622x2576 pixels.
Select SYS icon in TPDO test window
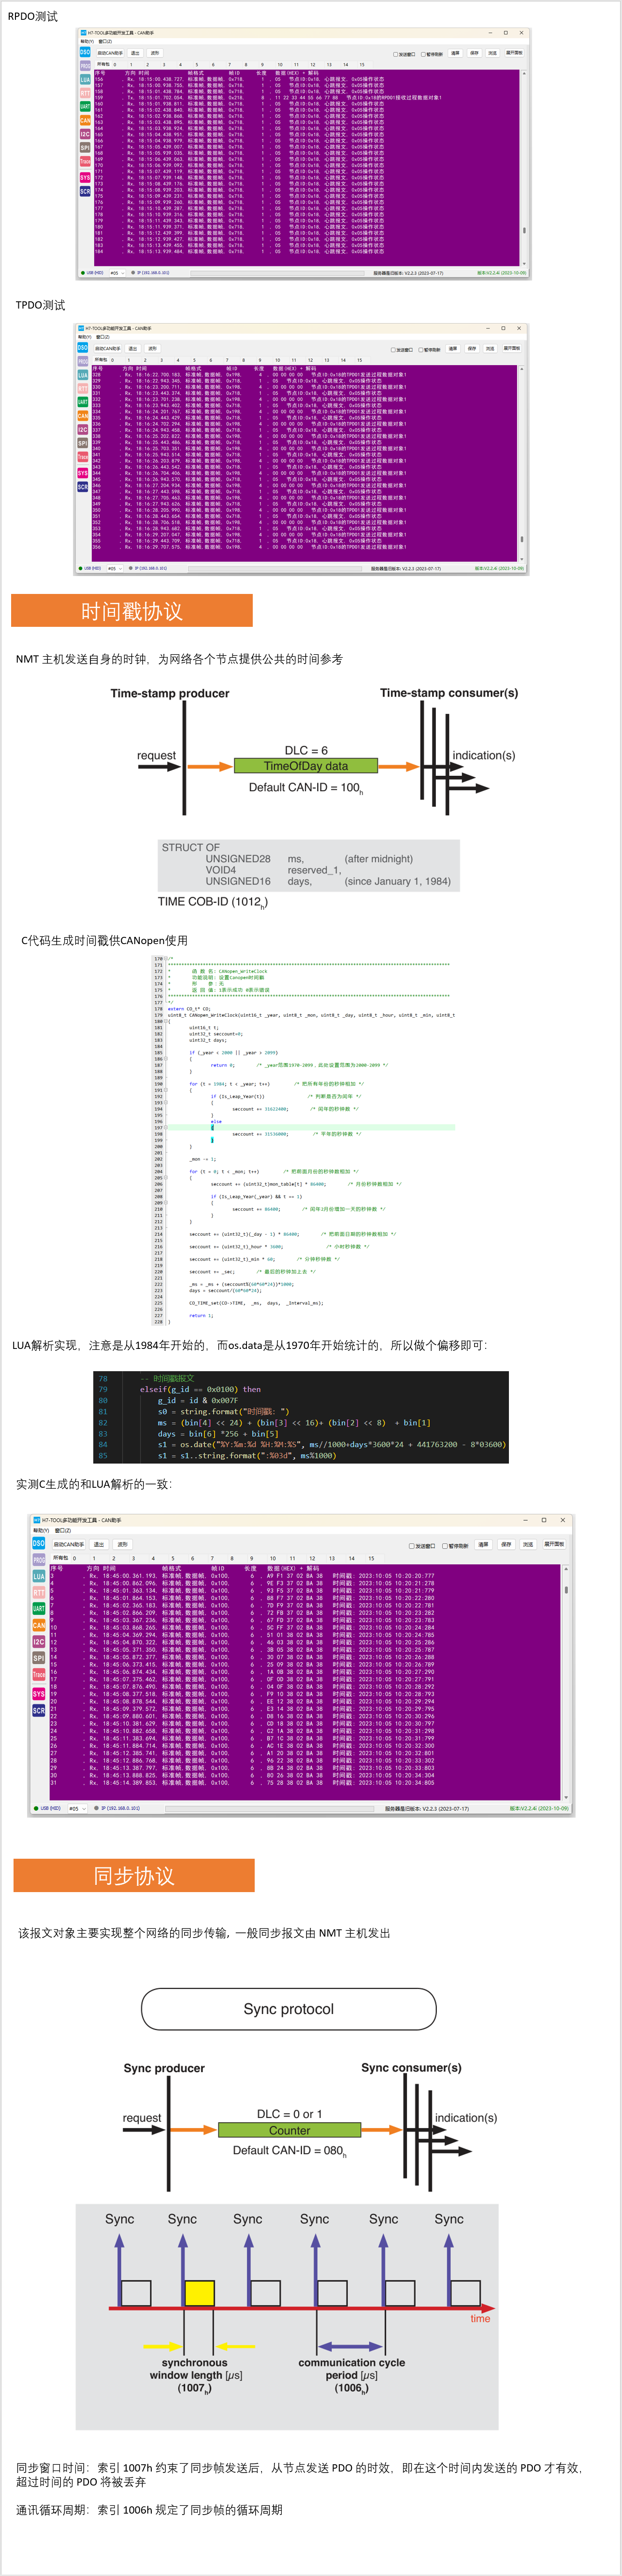coord(83,473)
